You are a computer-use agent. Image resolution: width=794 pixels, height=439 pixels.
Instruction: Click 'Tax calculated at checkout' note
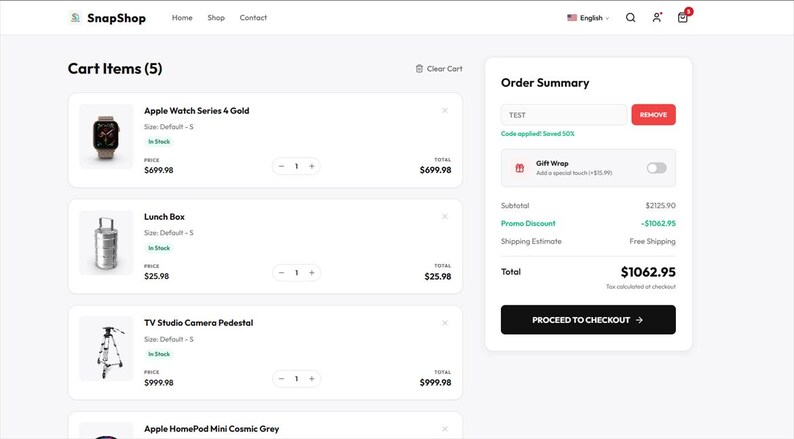coord(641,287)
